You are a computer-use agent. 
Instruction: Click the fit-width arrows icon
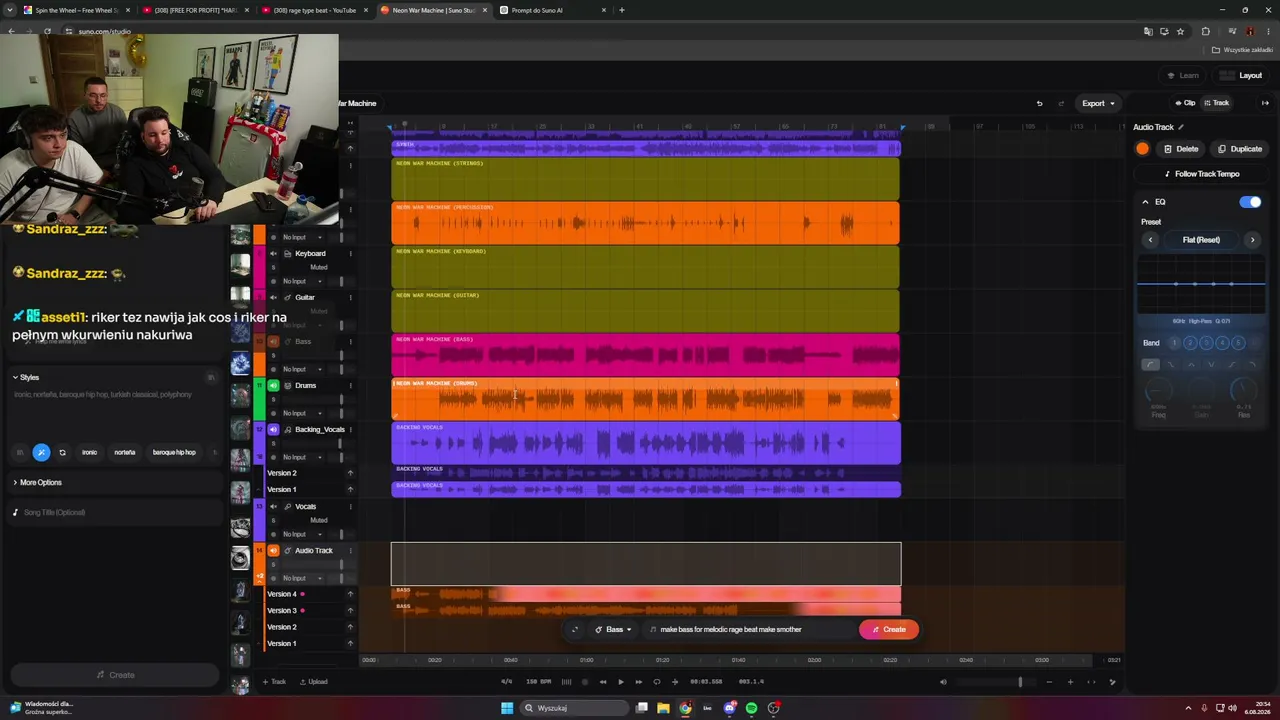coord(1091,682)
